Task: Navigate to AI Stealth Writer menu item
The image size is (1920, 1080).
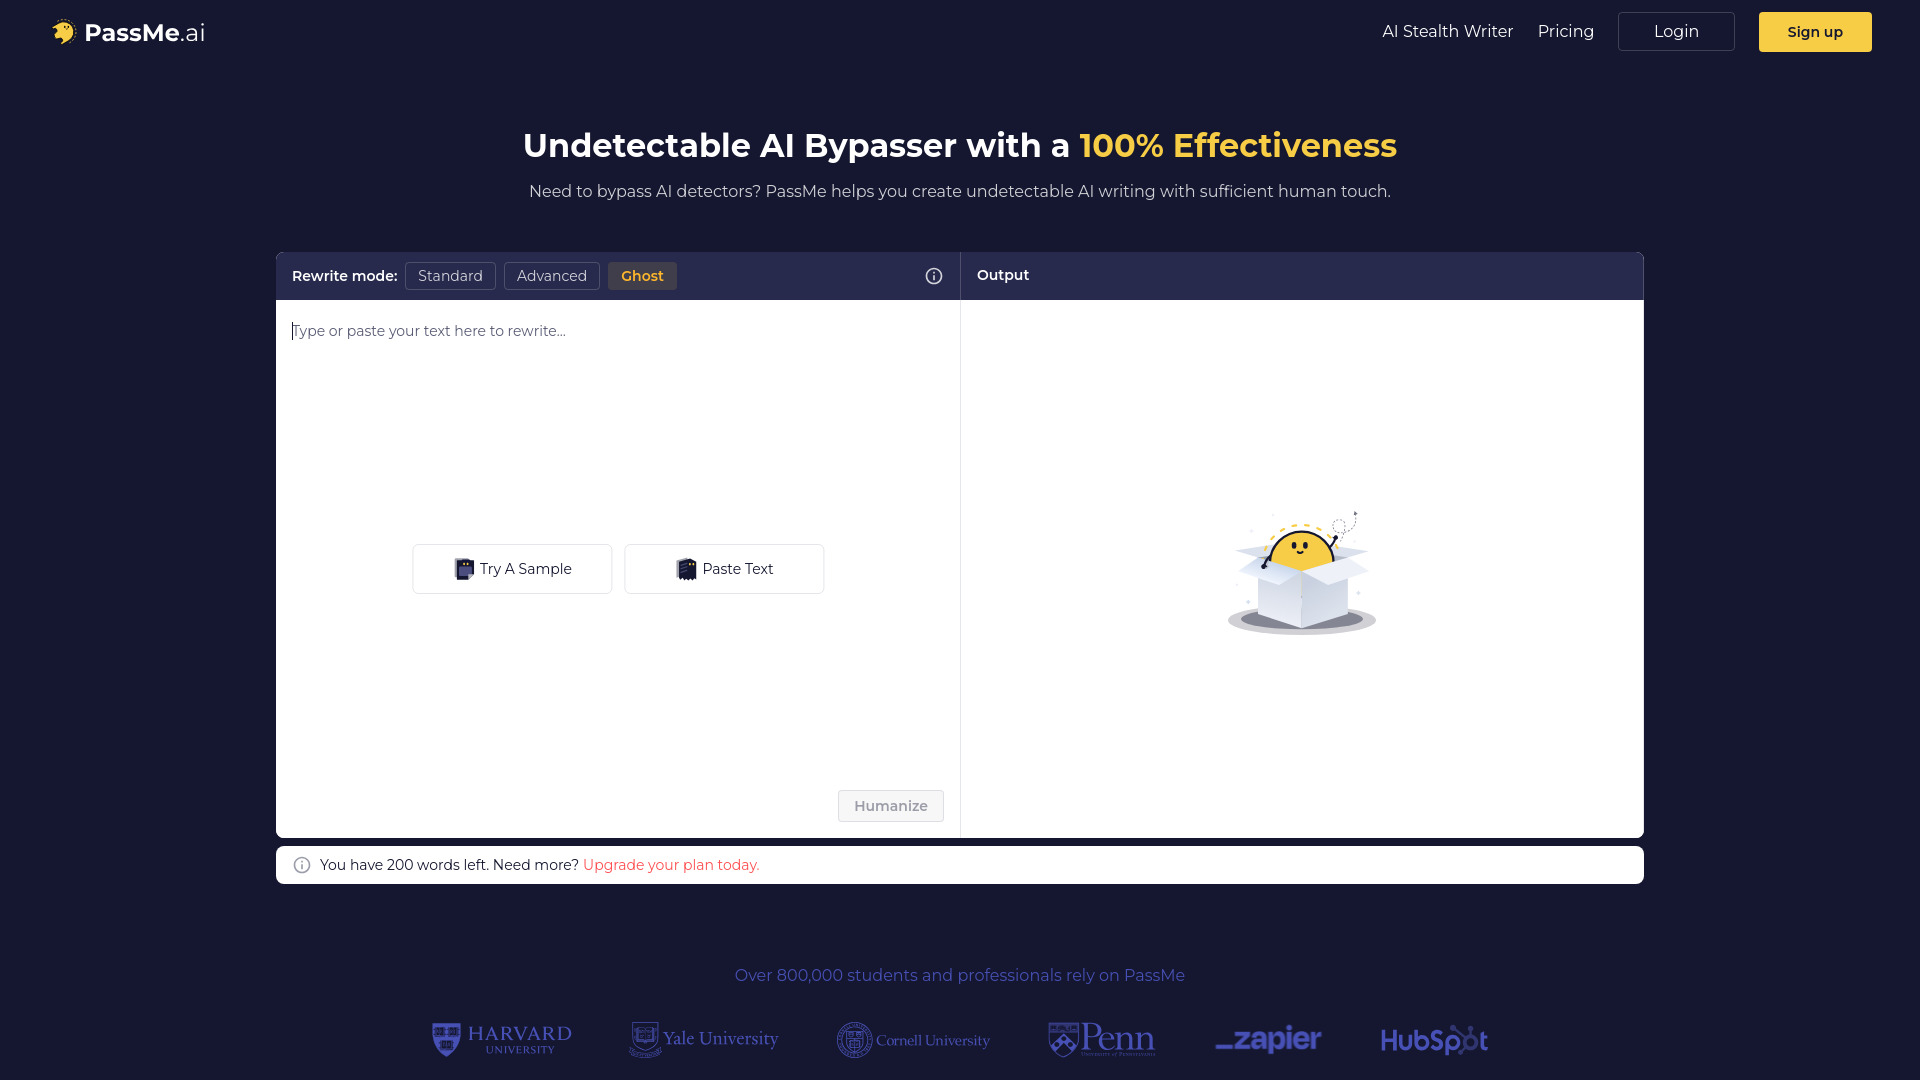Action: coord(1447,32)
